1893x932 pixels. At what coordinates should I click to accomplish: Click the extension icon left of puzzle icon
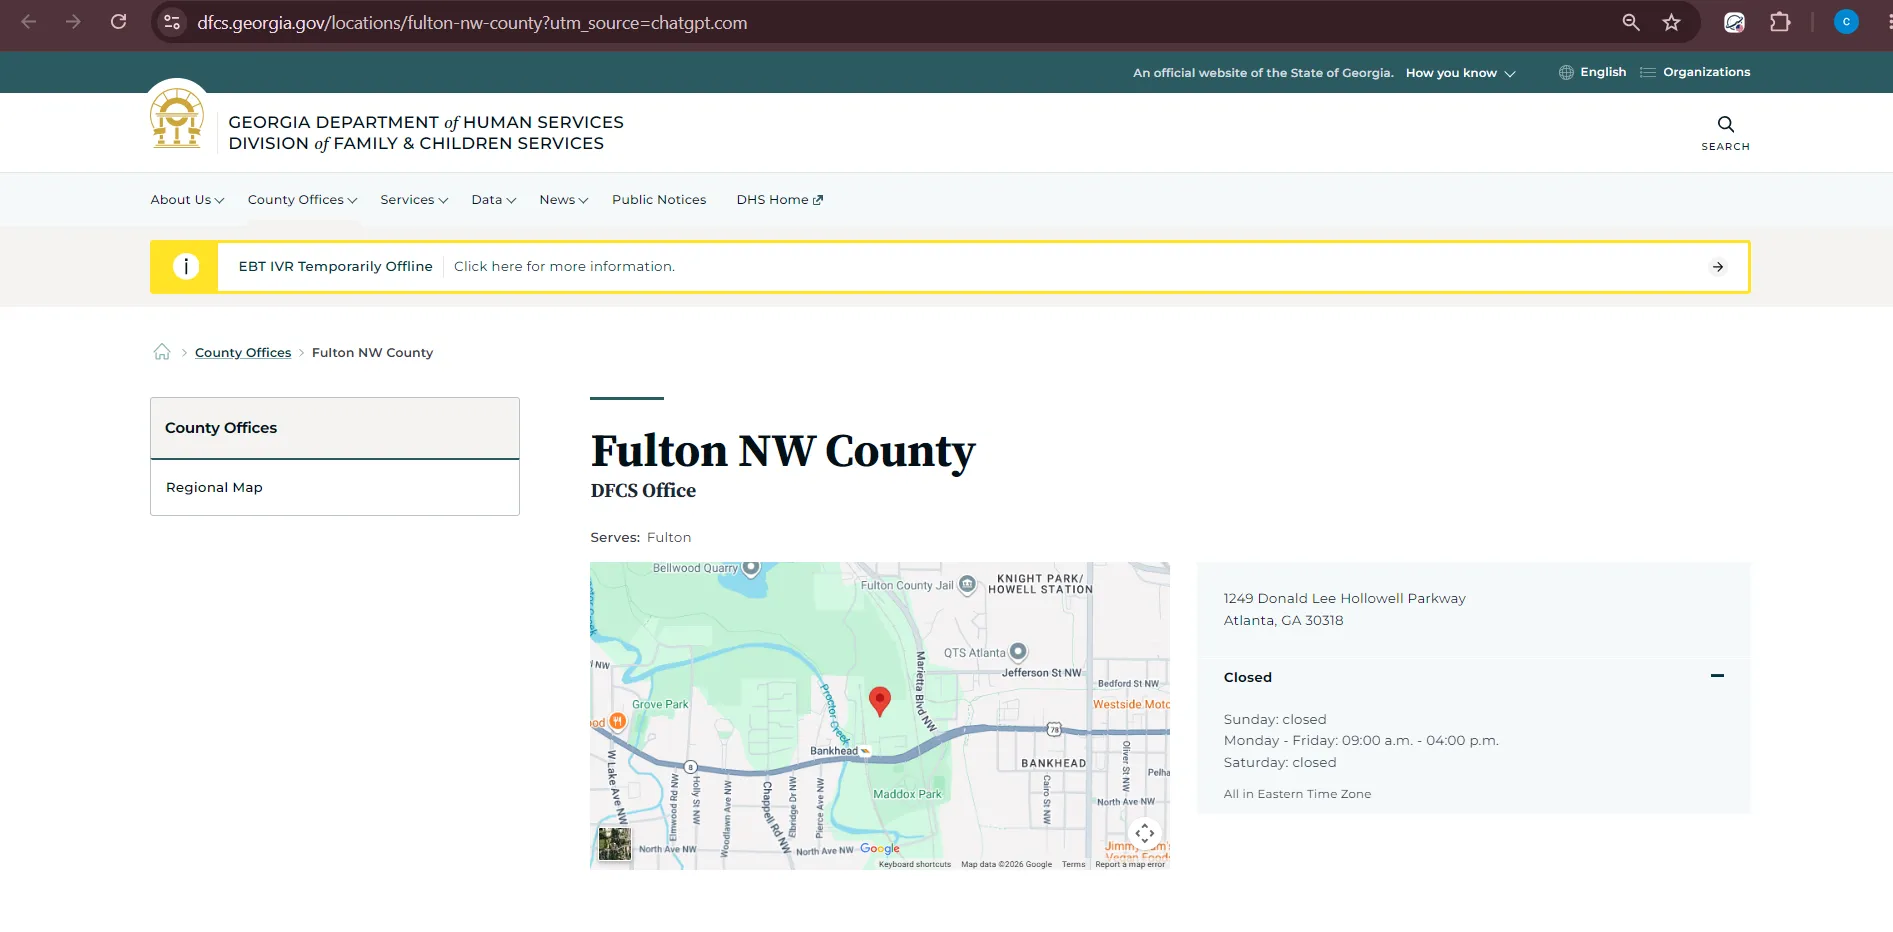[x=1735, y=22]
